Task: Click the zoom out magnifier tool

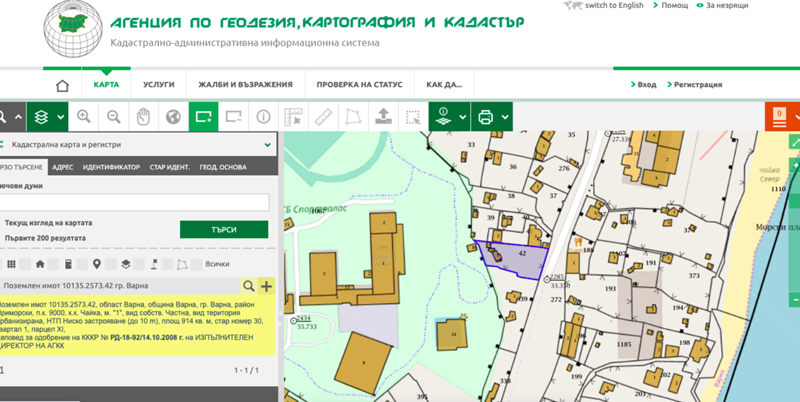Action: [113, 117]
